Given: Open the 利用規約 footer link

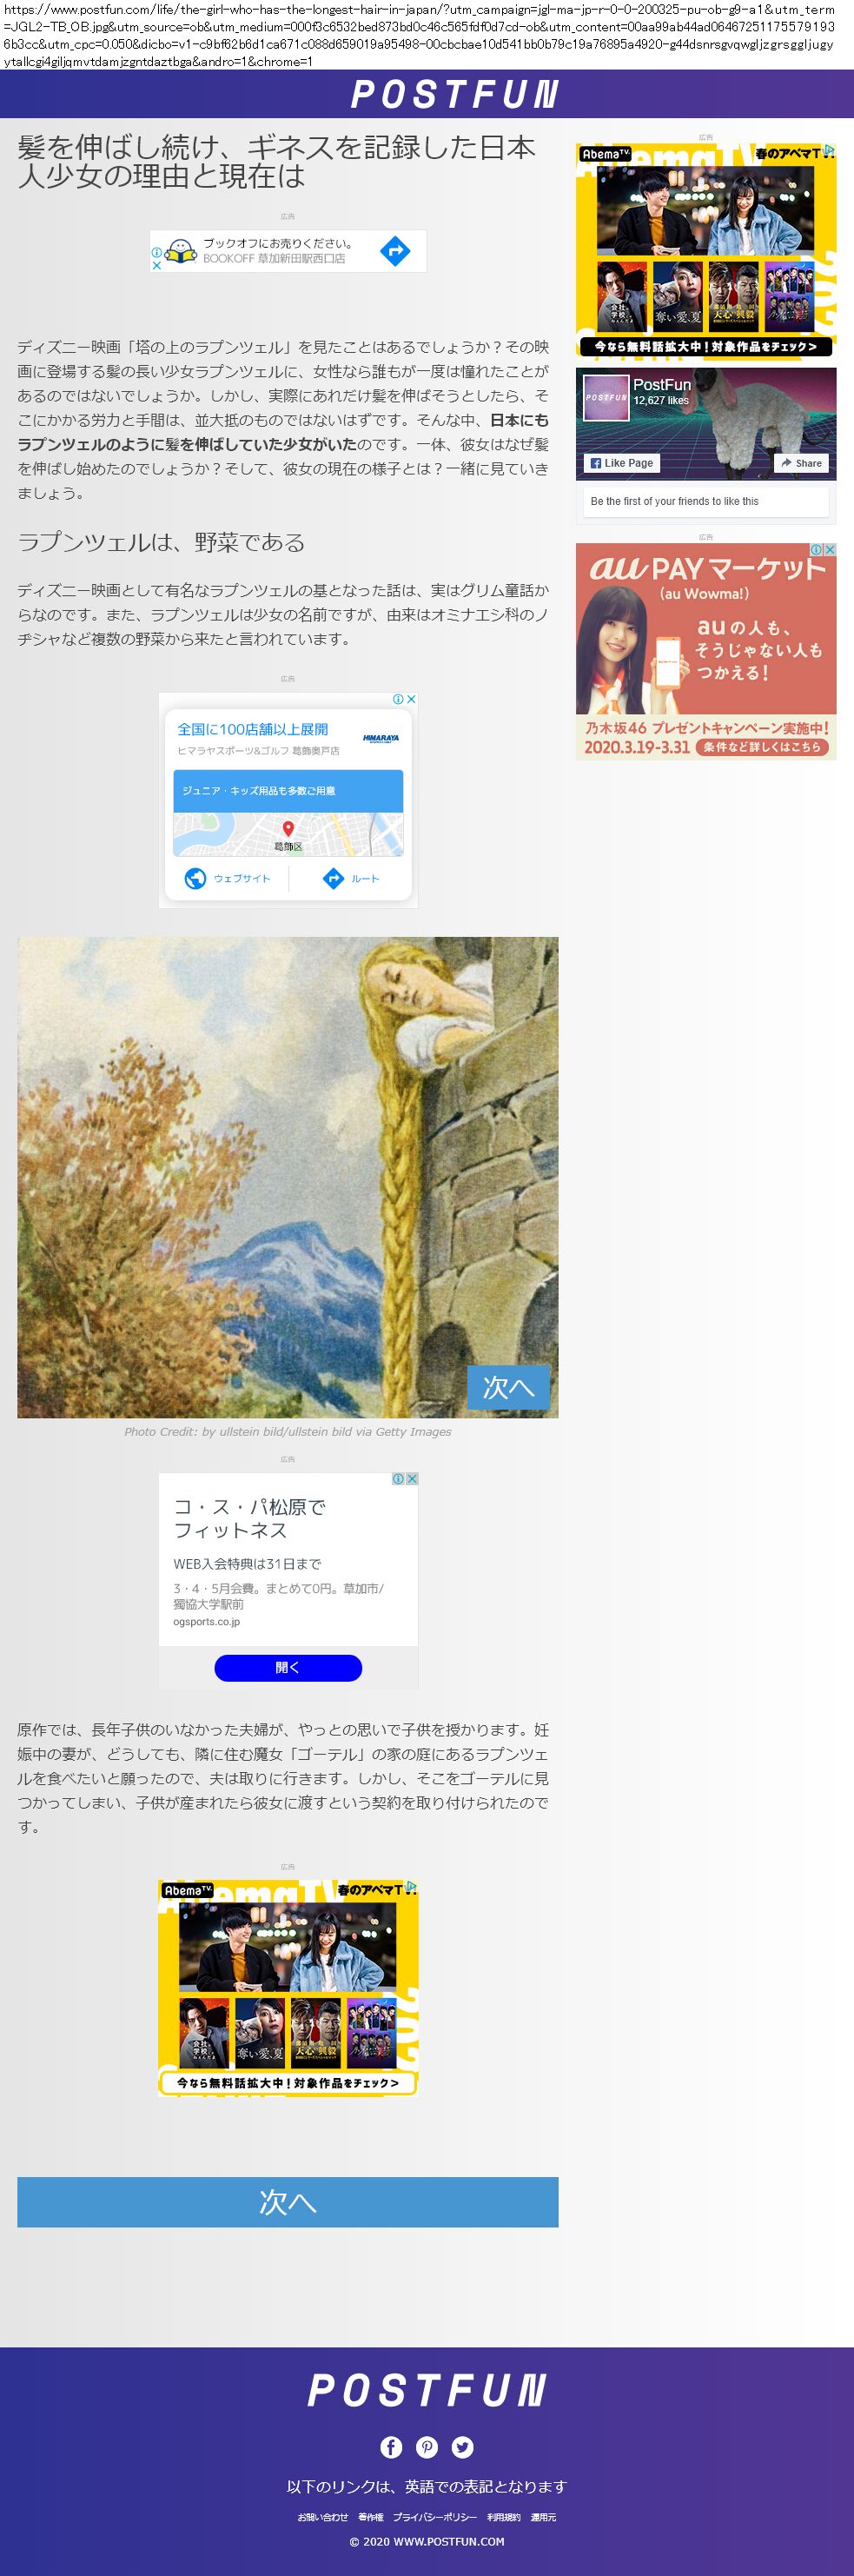Looking at the screenshot, I should pyautogui.click(x=504, y=2517).
